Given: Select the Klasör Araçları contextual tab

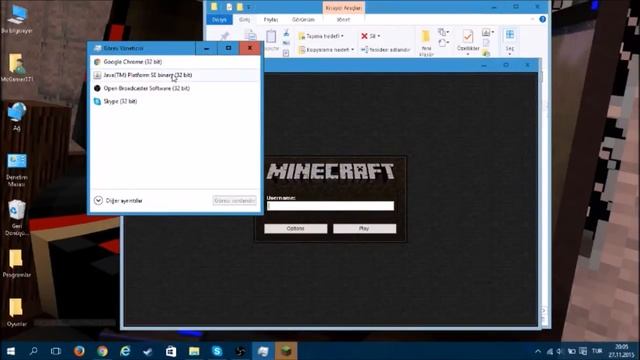Looking at the screenshot, I should pos(344,8).
